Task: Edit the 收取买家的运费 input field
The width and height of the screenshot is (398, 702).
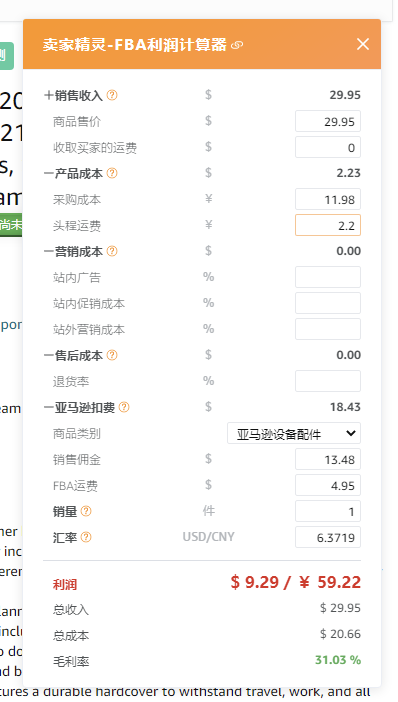Action: 328,147
